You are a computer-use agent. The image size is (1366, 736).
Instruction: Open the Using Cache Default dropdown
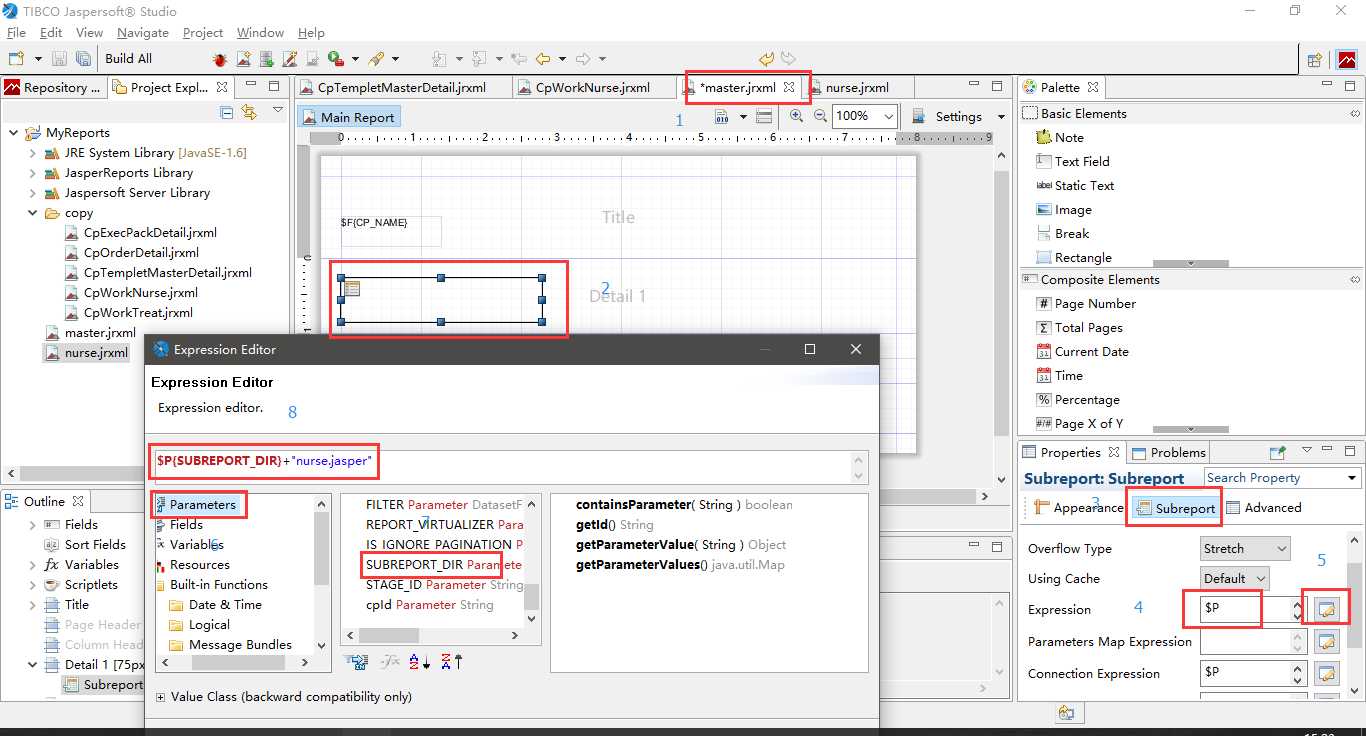point(1260,578)
